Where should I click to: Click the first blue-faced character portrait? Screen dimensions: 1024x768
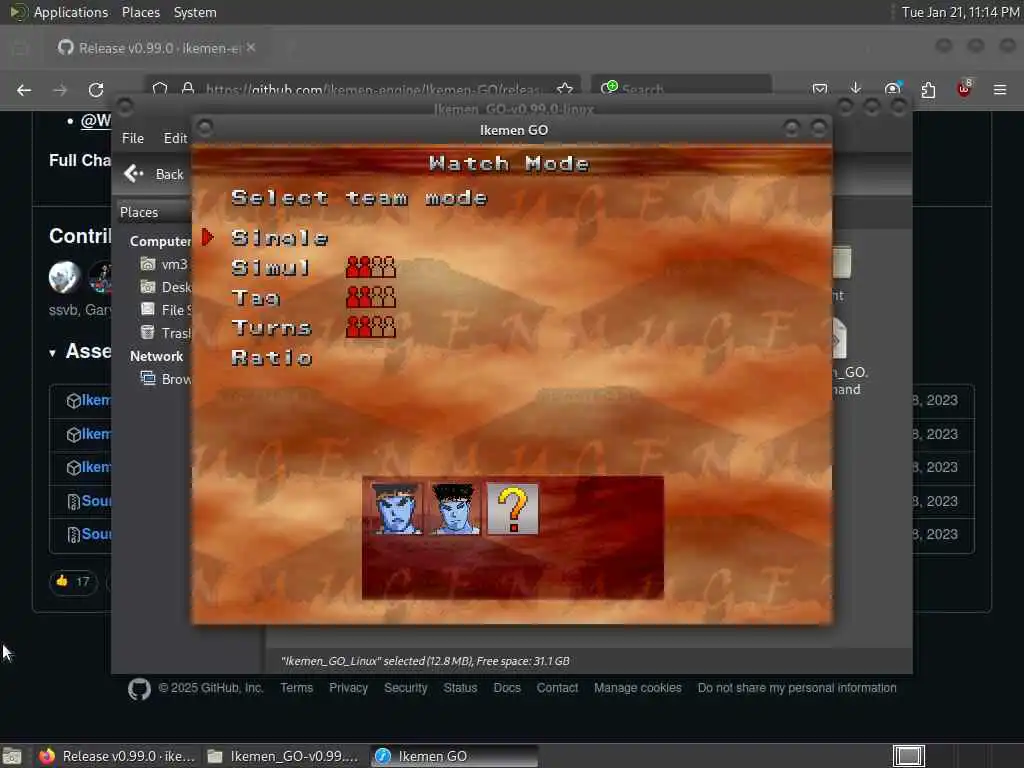coord(398,509)
